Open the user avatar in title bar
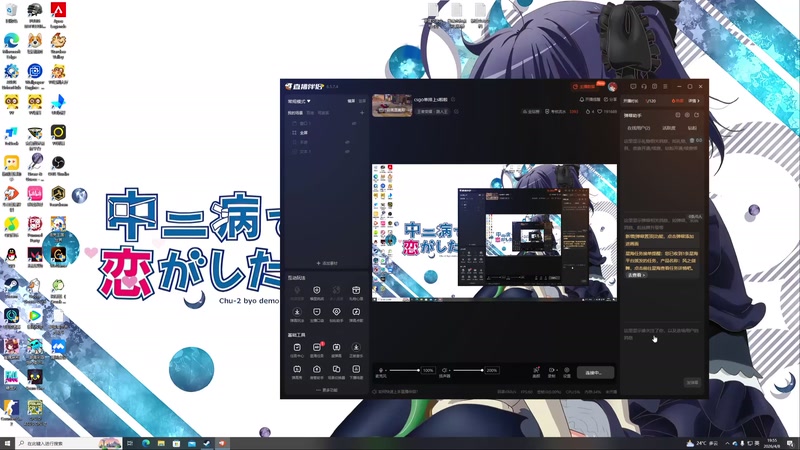This screenshot has width=800, height=450. [x=612, y=87]
